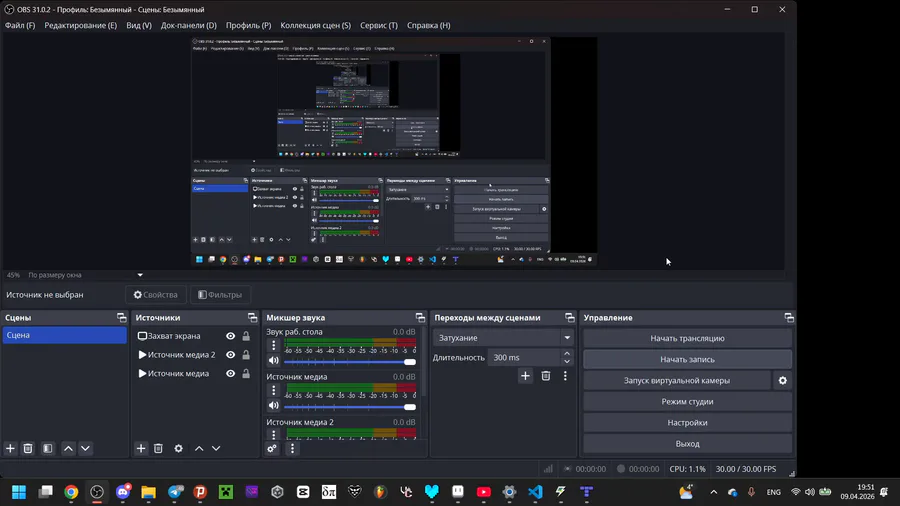Open Настройки from Управление panel
This screenshot has width=900, height=506.
(x=688, y=423)
